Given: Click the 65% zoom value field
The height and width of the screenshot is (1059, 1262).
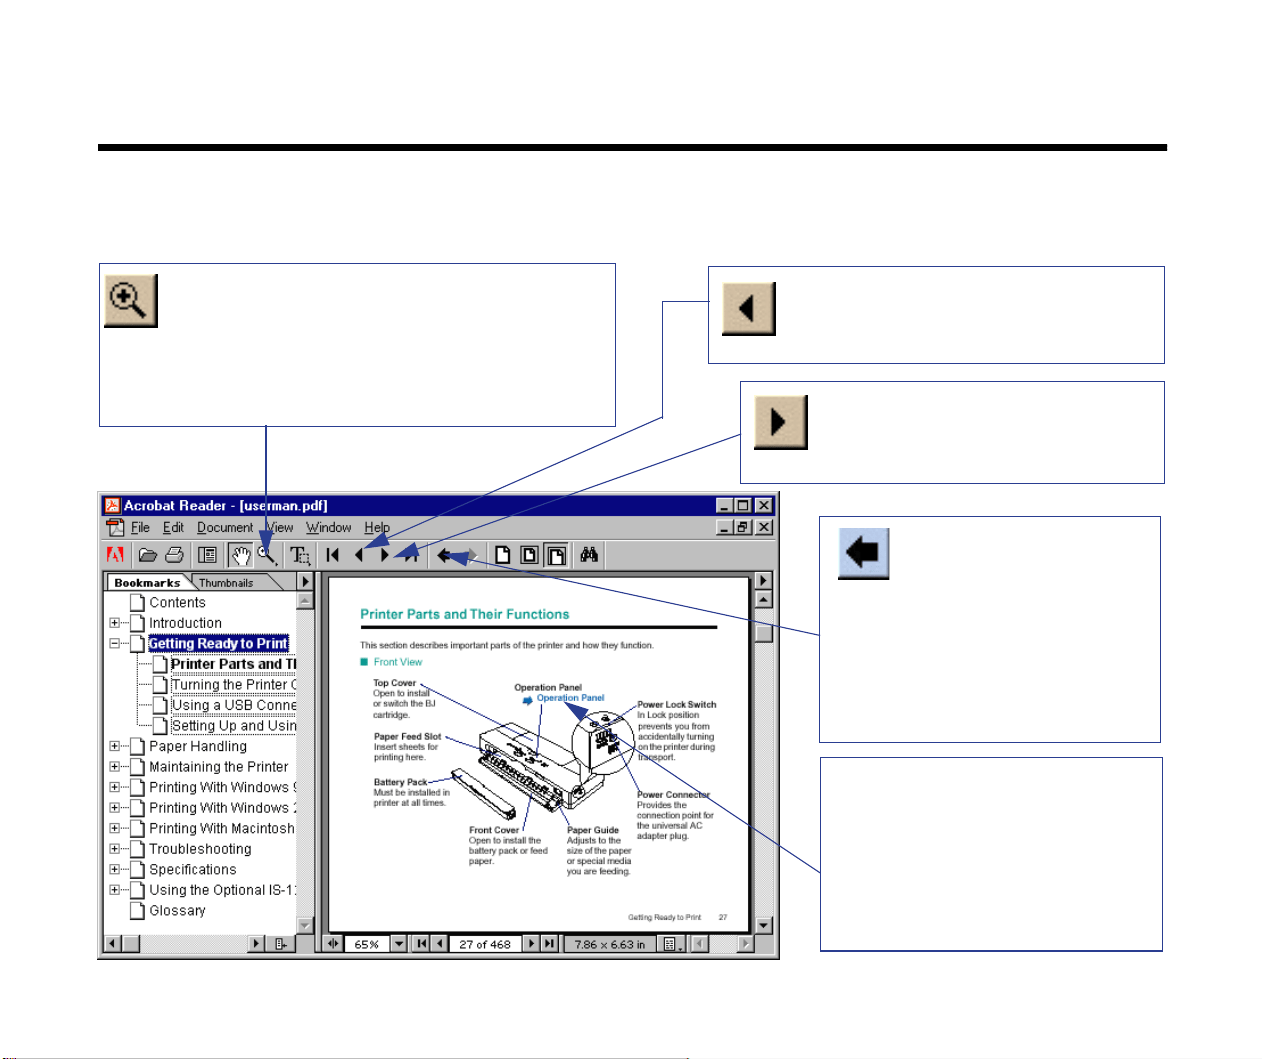Looking at the screenshot, I should [367, 943].
